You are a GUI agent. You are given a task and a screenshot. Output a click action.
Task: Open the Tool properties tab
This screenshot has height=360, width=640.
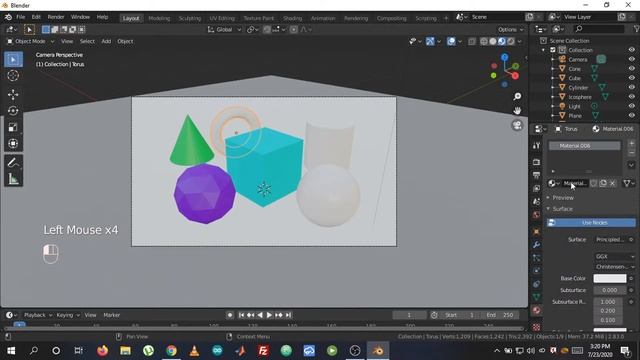coord(536,146)
